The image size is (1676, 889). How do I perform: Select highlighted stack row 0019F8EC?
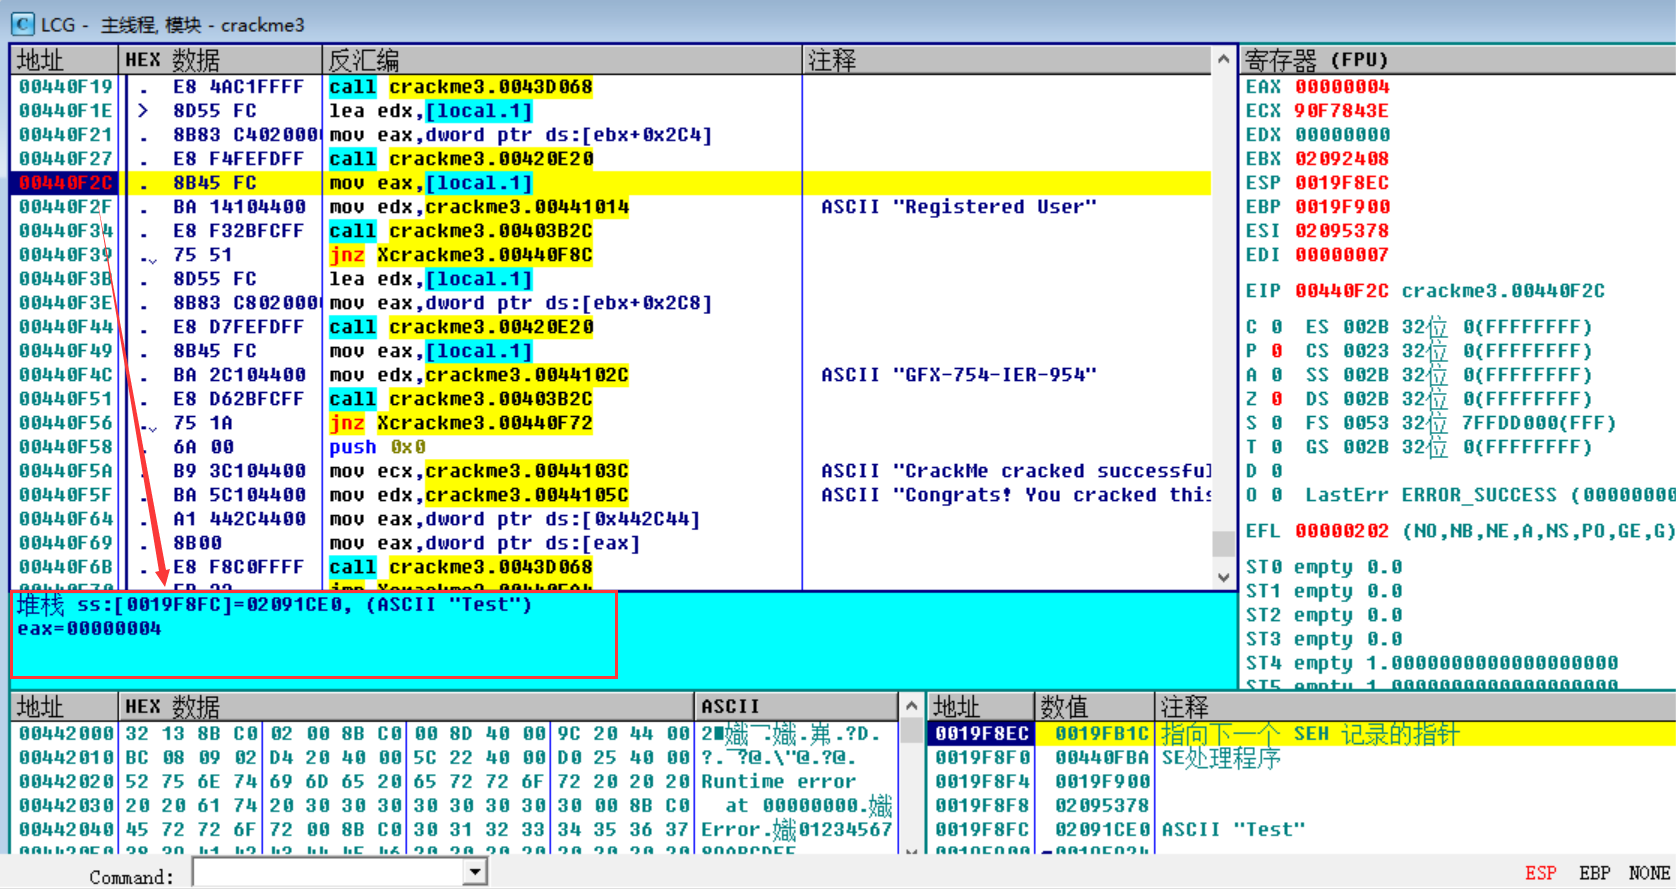pyautogui.click(x=1302, y=733)
